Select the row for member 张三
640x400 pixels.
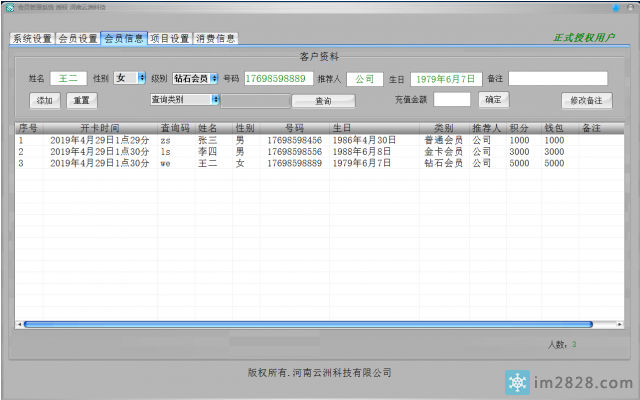[207, 141]
